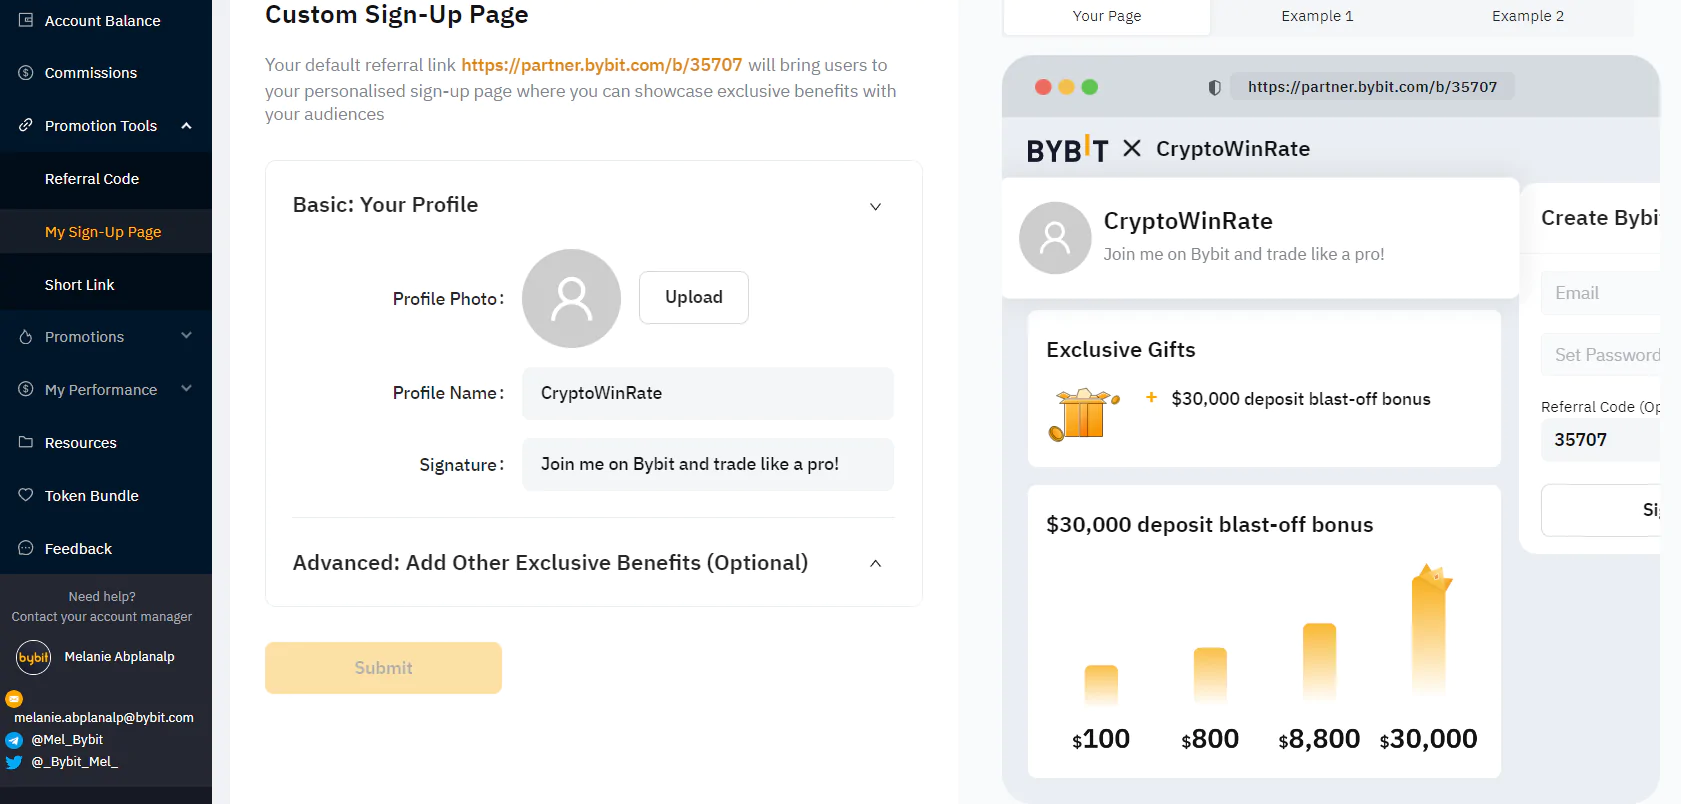Image resolution: width=1681 pixels, height=804 pixels.
Task: Expand the My Performance submenu chevron
Action: click(186, 389)
